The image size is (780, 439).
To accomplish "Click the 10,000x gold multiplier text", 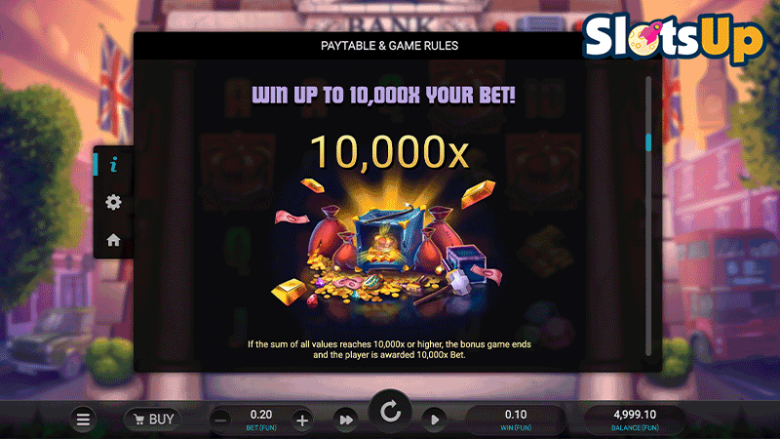I will 390,152.
